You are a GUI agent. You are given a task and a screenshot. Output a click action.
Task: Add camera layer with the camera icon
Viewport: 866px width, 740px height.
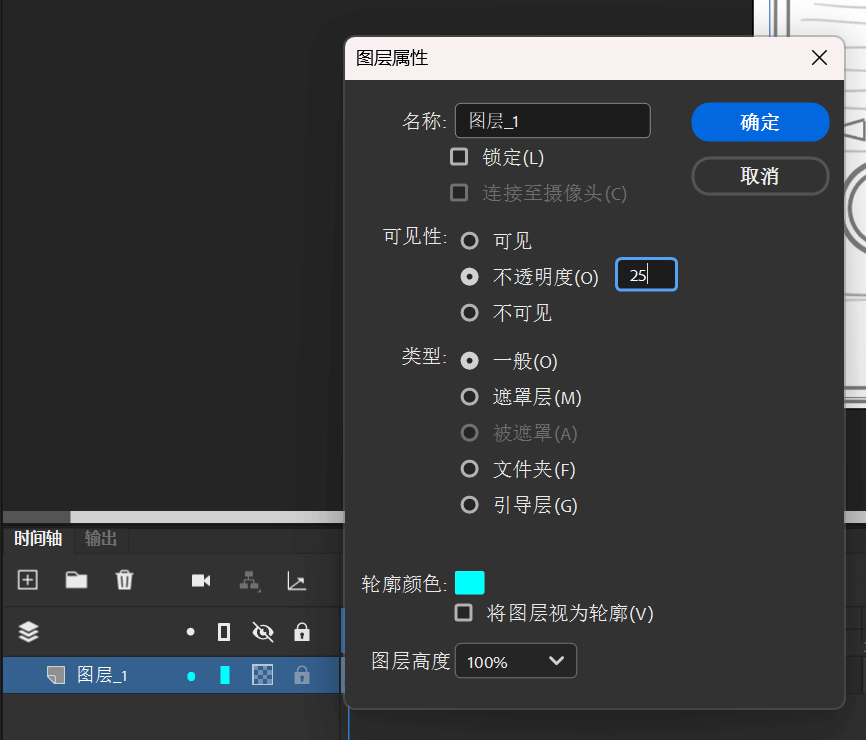pos(200,580)
